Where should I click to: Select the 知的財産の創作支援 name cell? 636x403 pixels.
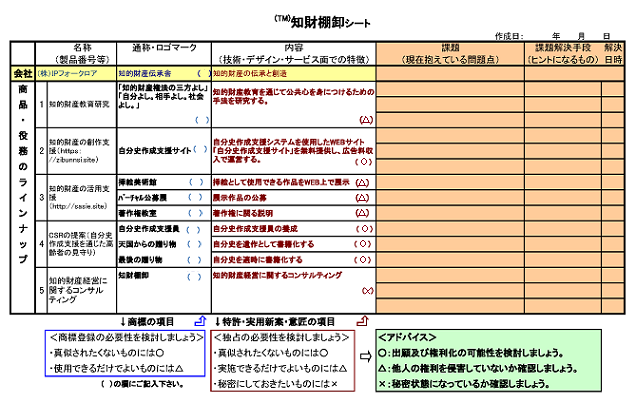[82, 151]
